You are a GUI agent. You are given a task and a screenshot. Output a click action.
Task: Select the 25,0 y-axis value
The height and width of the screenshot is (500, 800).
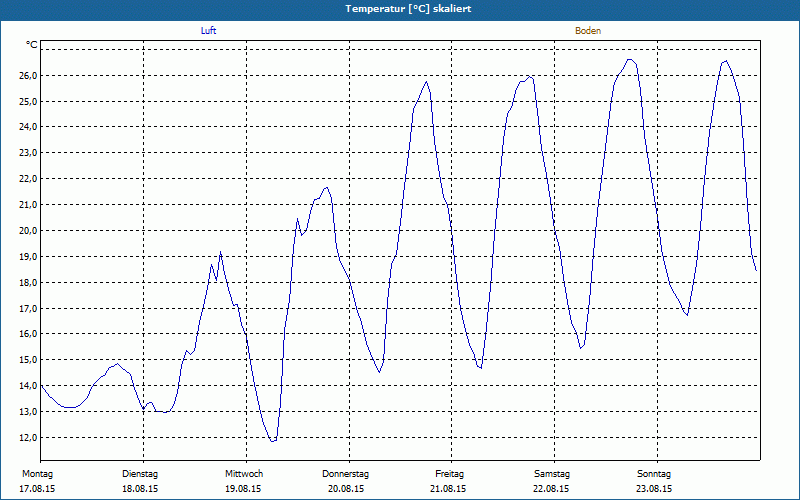point(28,102)
